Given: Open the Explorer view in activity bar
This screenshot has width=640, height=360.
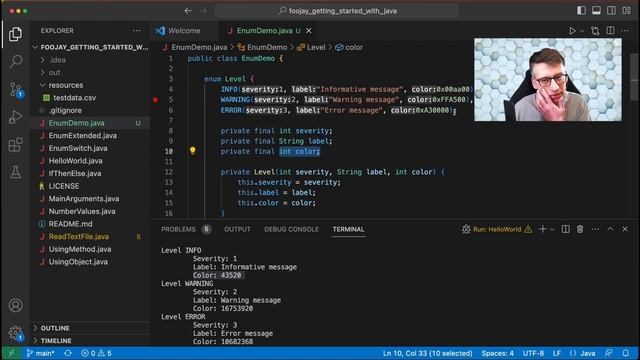Looking at the screenshot, I should 16,34.
